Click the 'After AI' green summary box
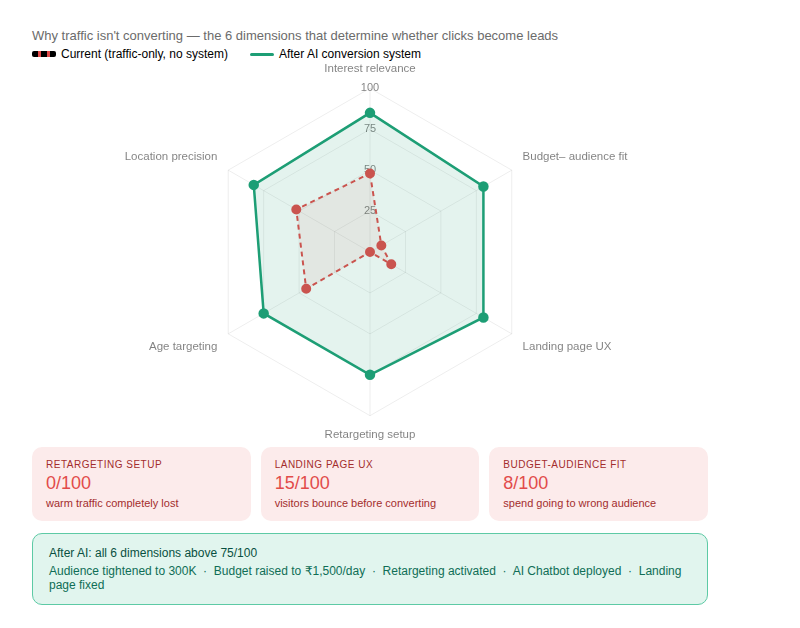The width and height of the screenshot is (800, 628). click(369, 569)
